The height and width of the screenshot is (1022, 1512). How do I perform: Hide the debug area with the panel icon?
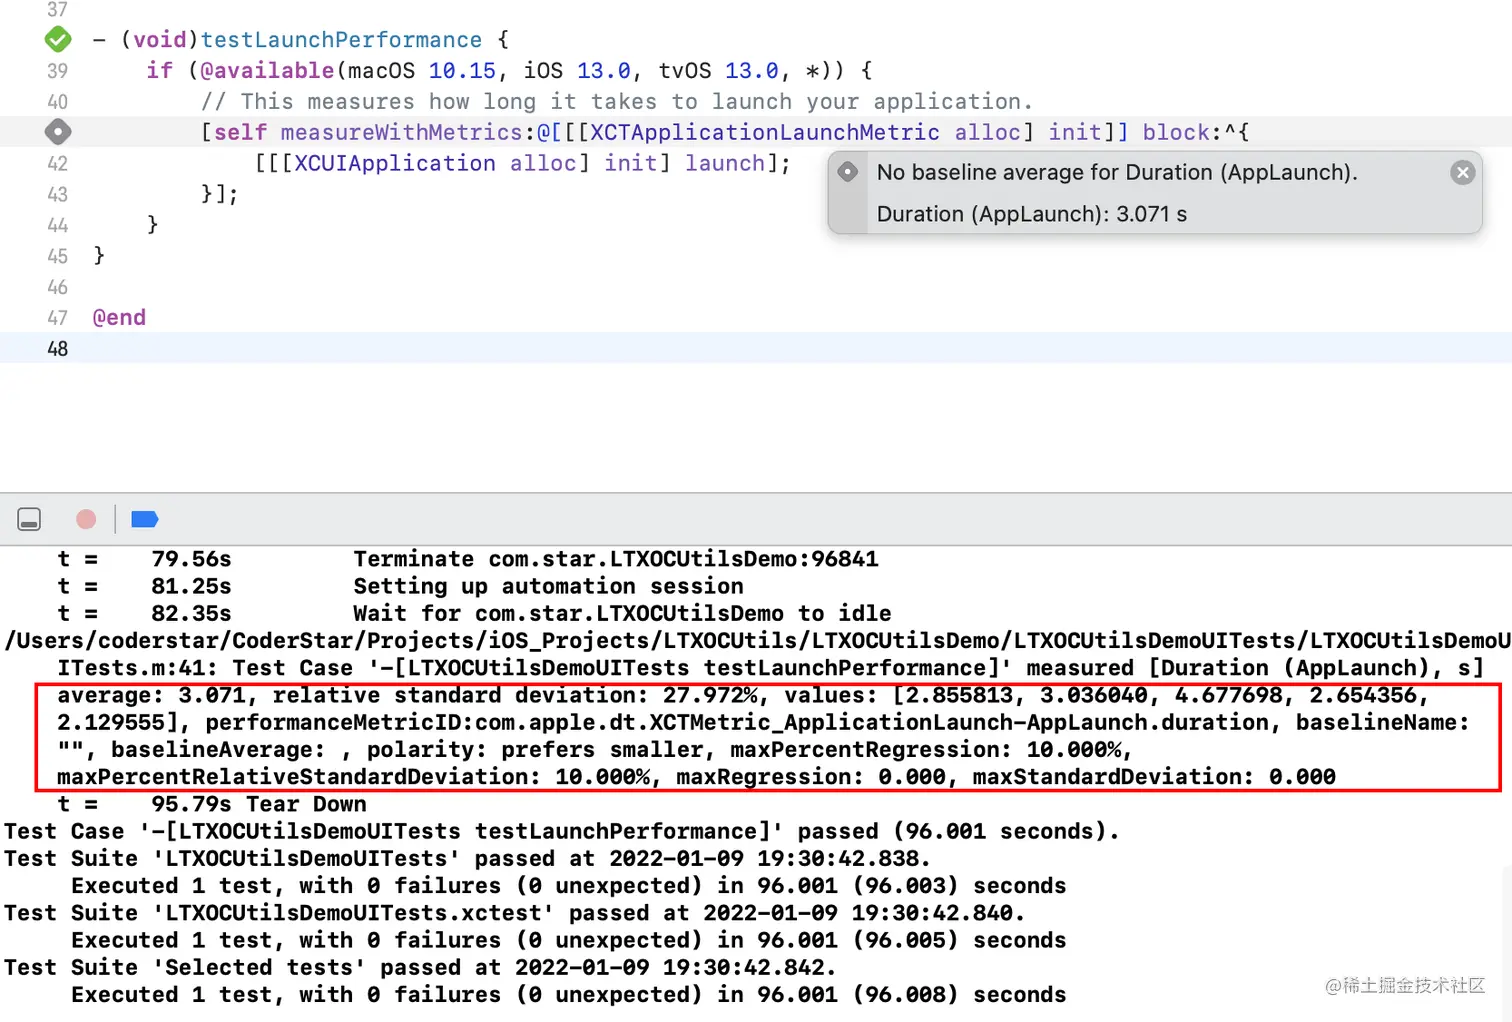(29, 519)
